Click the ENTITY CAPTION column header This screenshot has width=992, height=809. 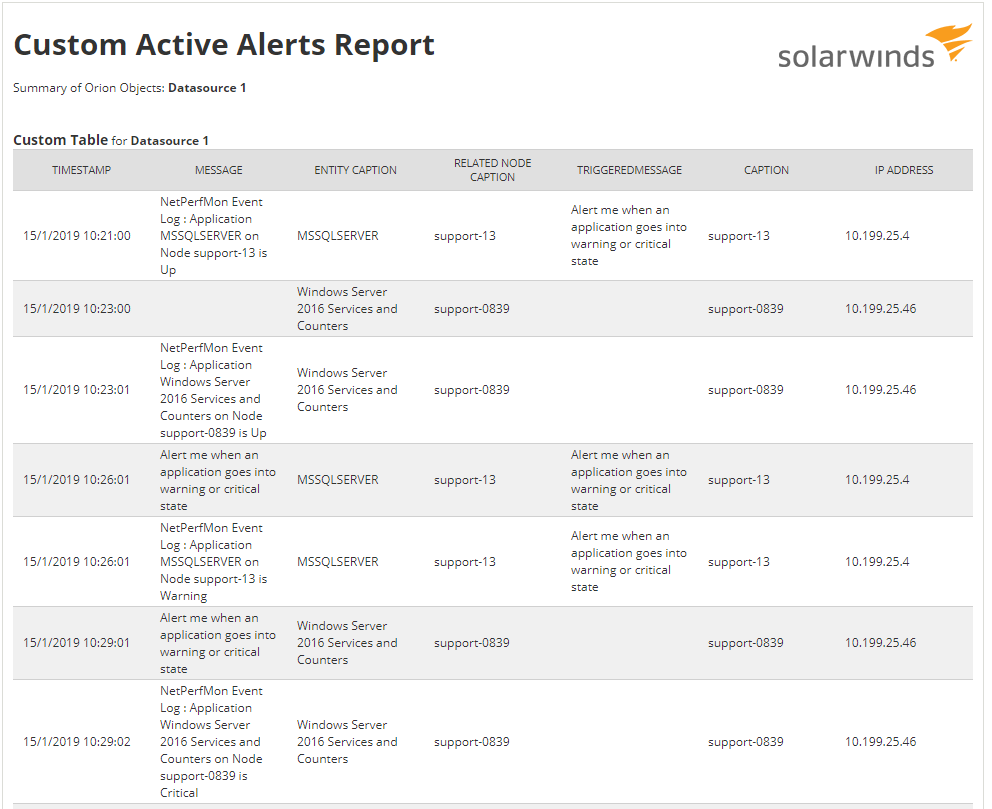(x=356, y=170)
